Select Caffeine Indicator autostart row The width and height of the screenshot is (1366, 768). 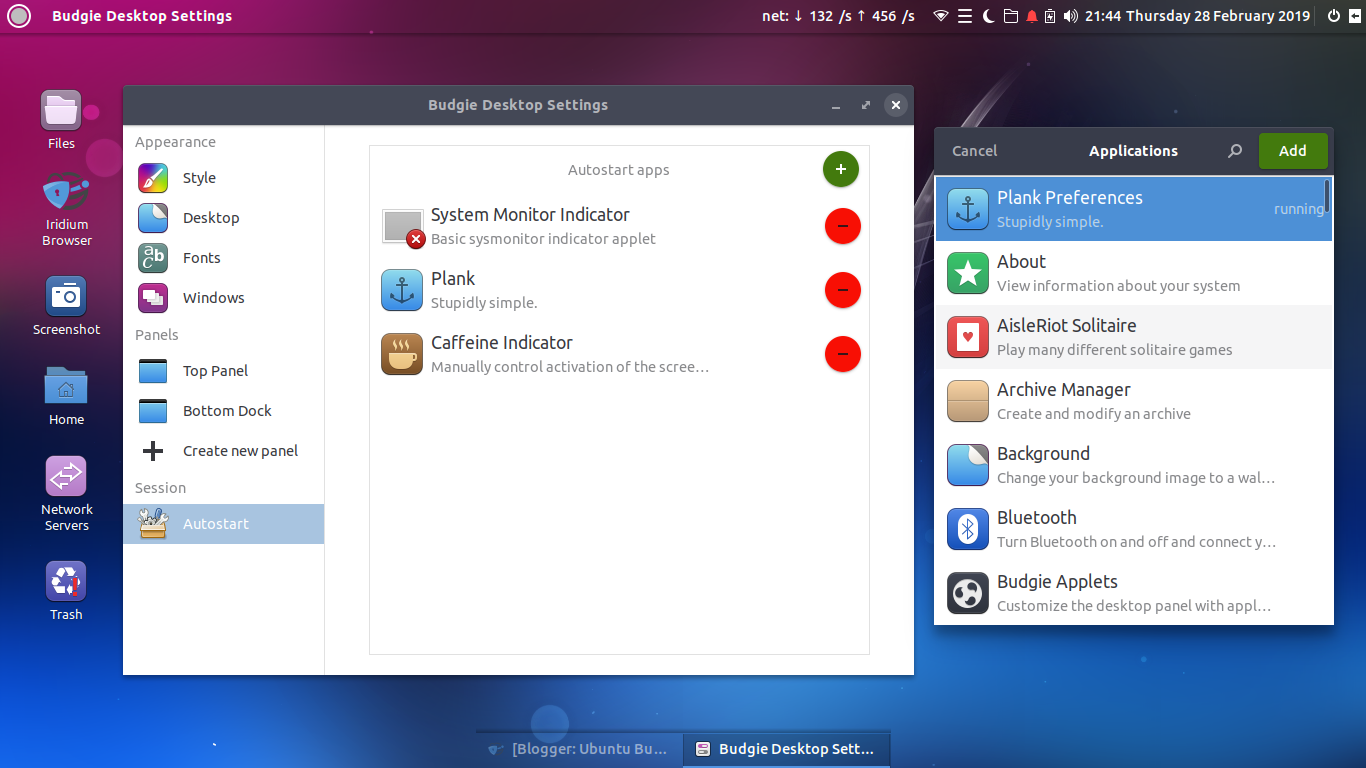tap(619, 354)
